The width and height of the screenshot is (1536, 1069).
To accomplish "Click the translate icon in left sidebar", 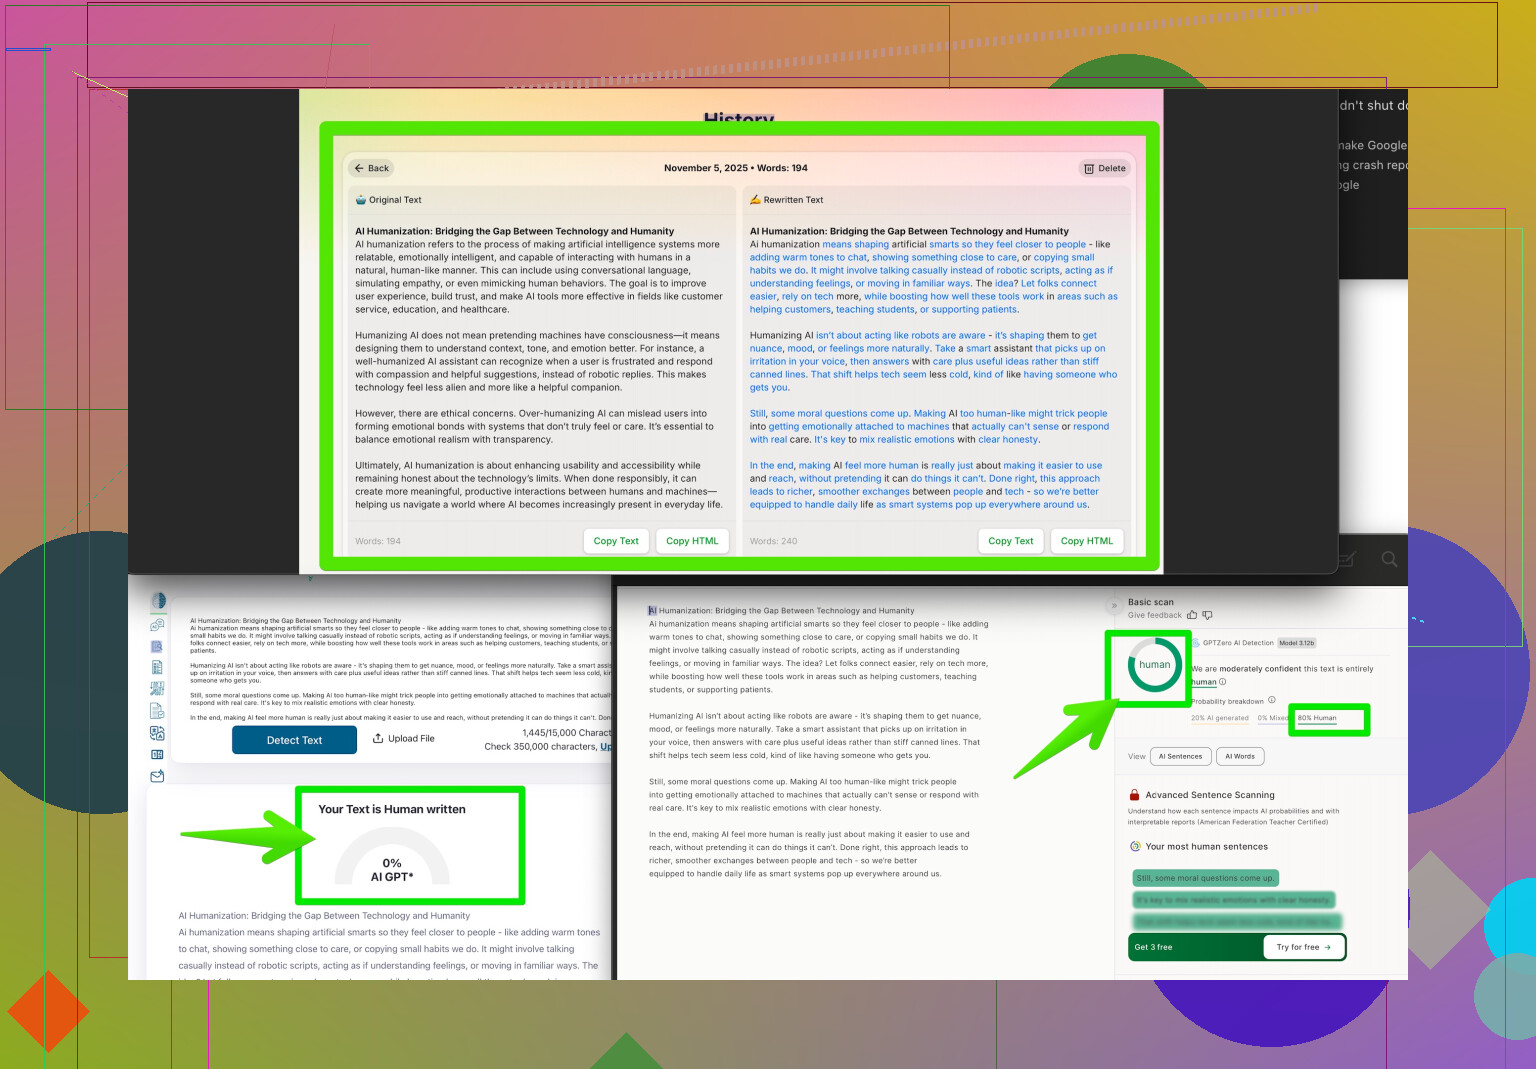I will point(157,733).
